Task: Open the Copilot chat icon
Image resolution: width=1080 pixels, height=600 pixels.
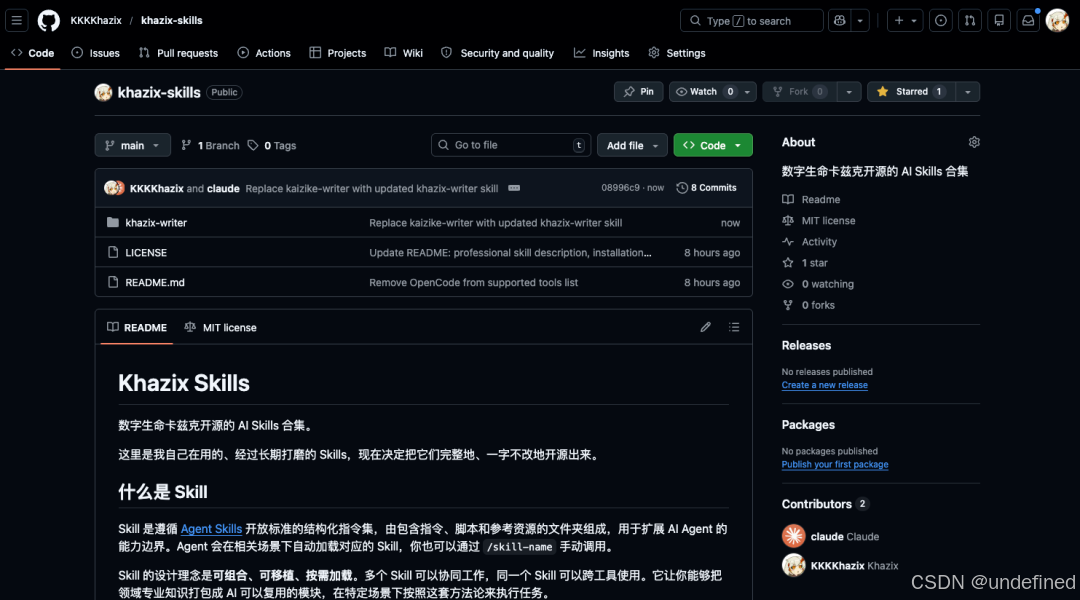Action: [840, 21]
